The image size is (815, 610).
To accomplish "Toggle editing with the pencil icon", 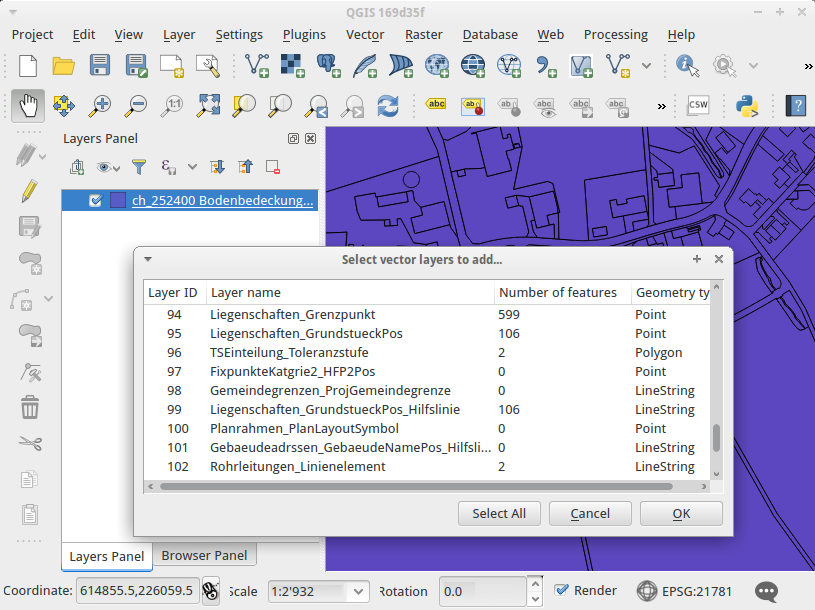I will (x=29, y=191).
